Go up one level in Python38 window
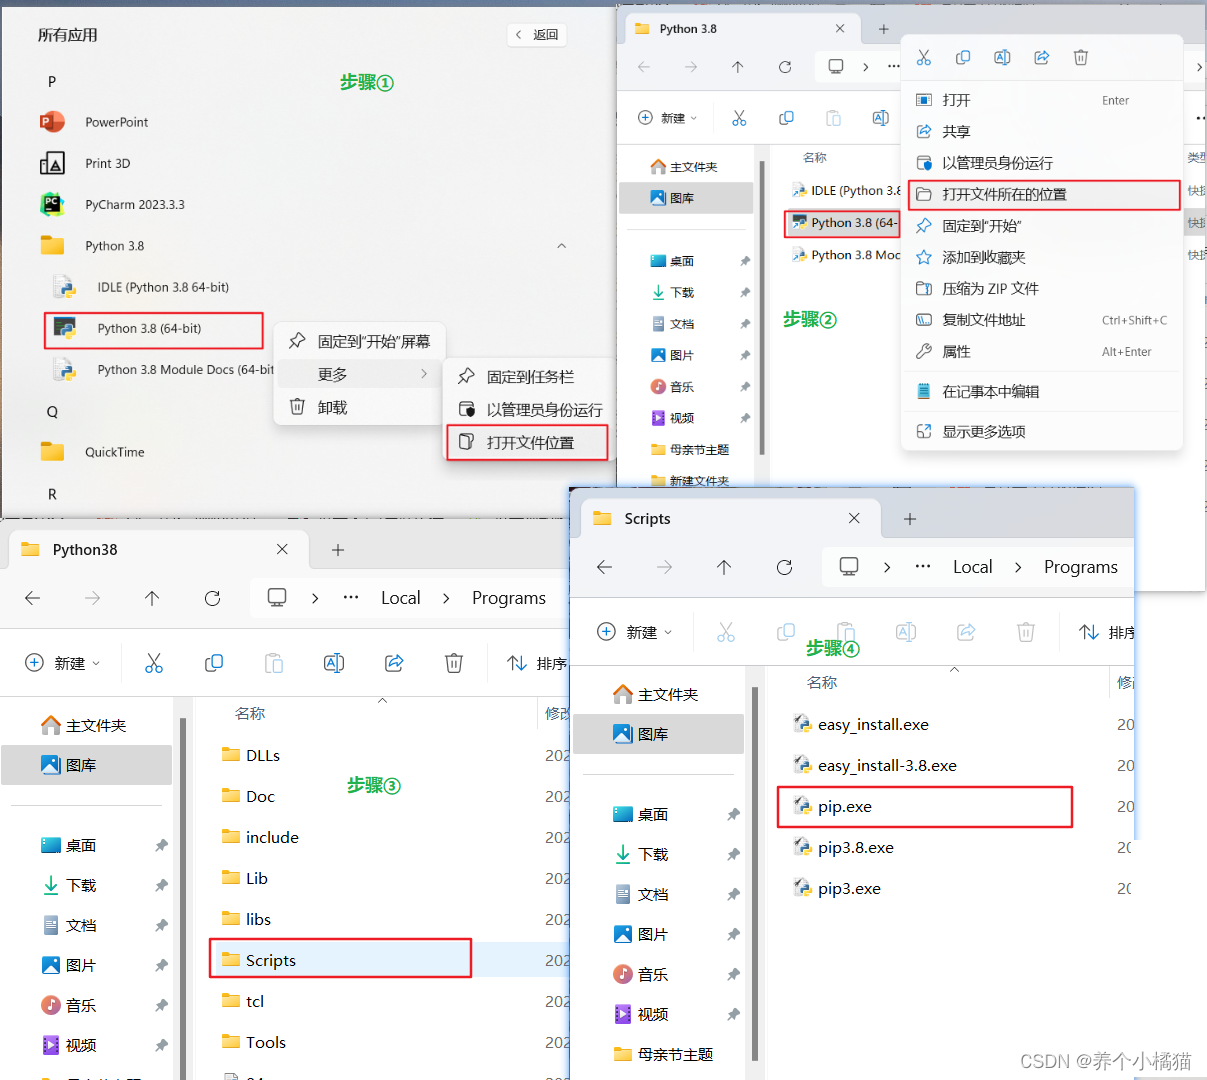 click(x=152, y=598)
